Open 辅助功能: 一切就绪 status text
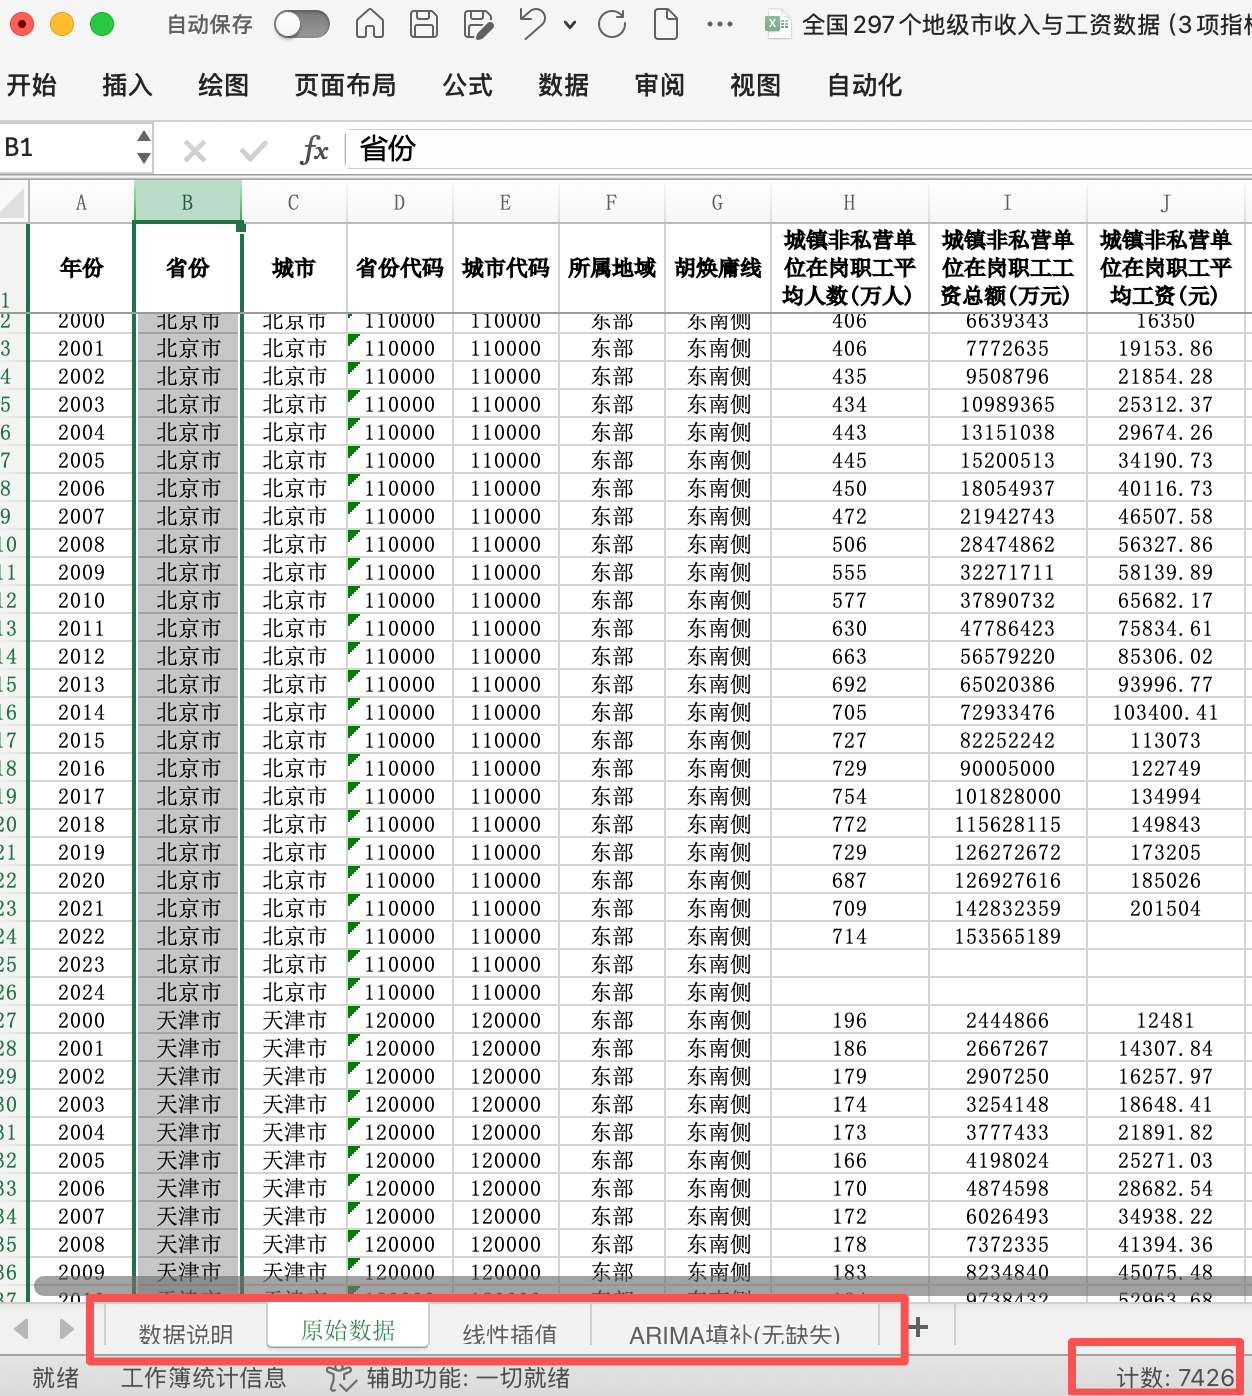Screen dimensions: 1252x1396 (x=467, y=1378)
